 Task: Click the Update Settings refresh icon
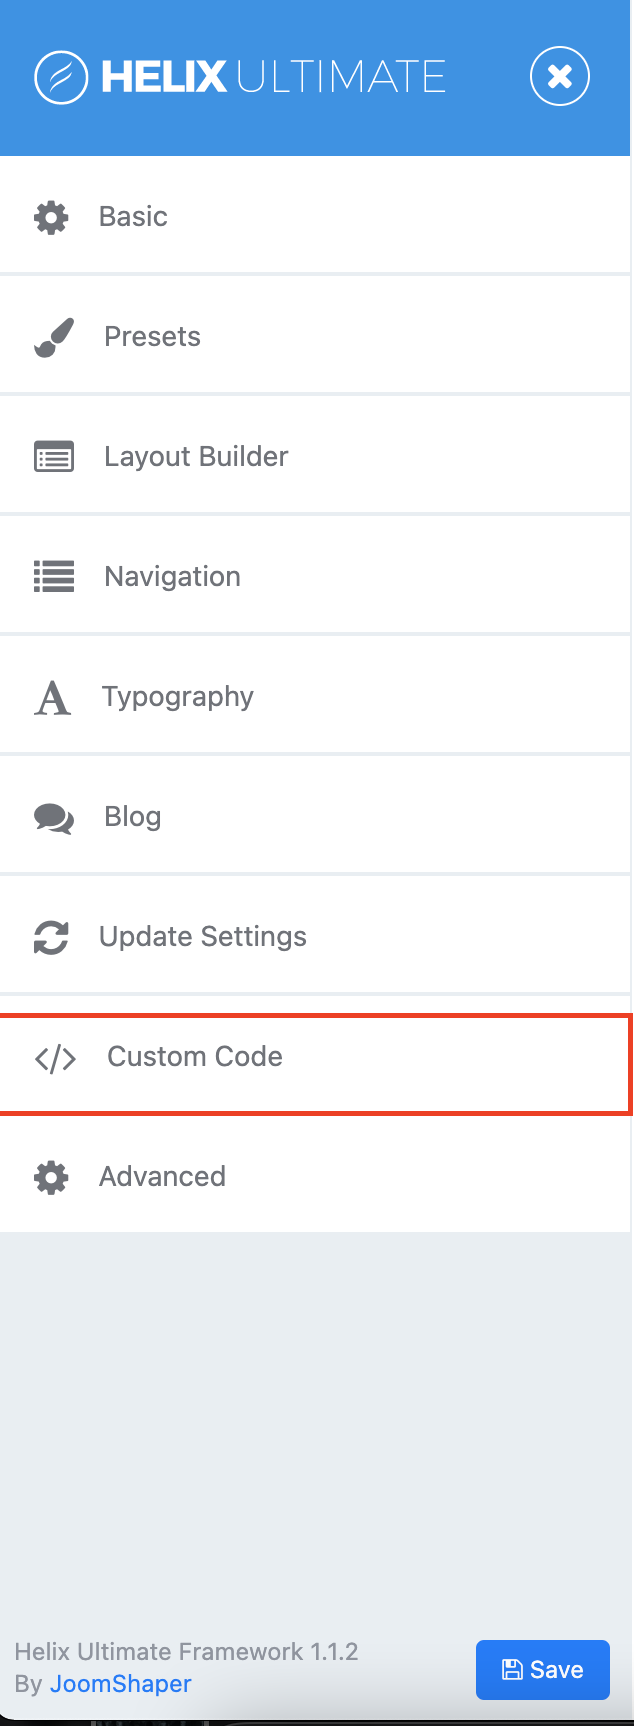pos(51,937)
